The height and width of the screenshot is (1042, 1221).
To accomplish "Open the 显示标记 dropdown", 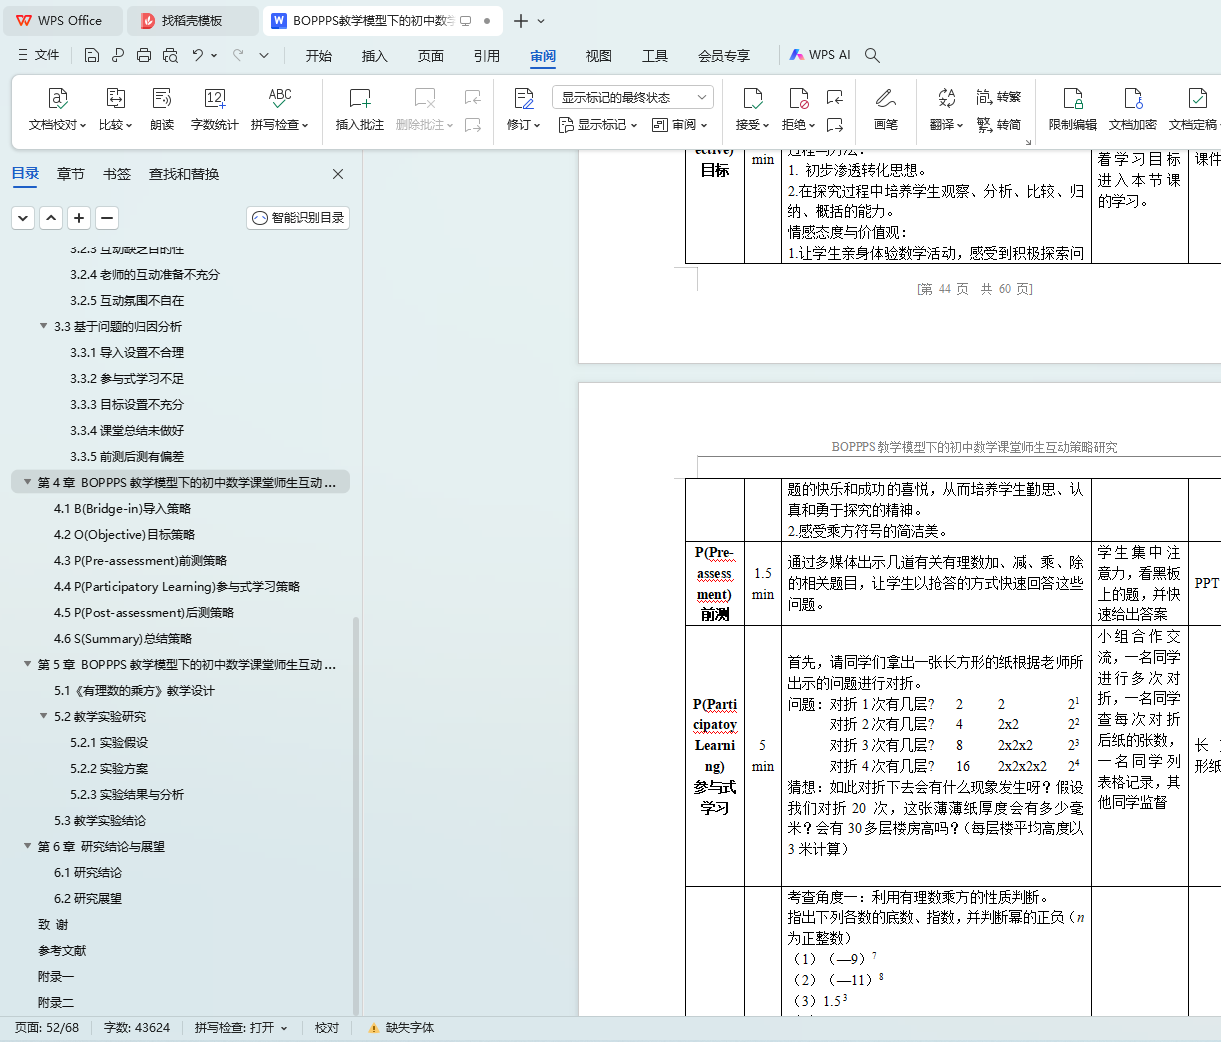I will [598, 125].
